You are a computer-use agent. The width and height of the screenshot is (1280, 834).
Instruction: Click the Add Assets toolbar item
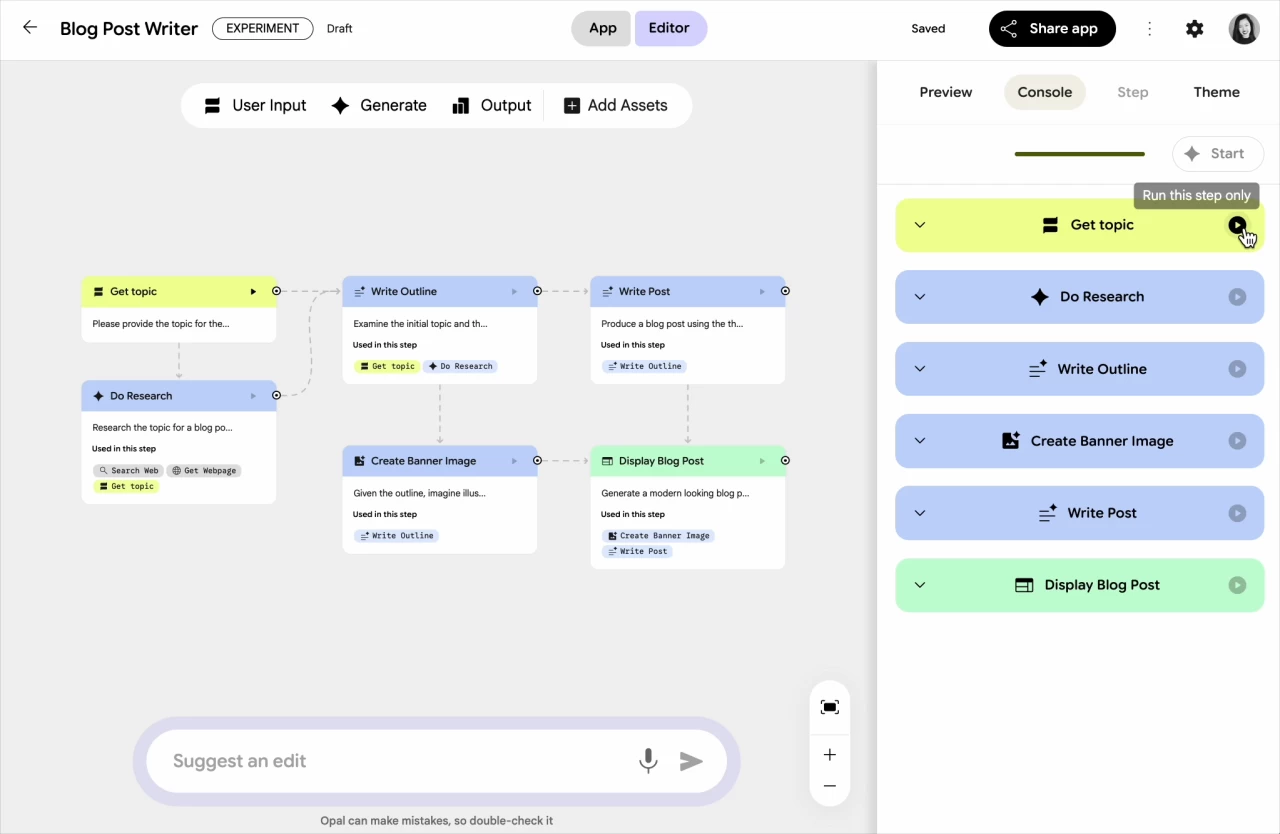(x=615, y=105)
